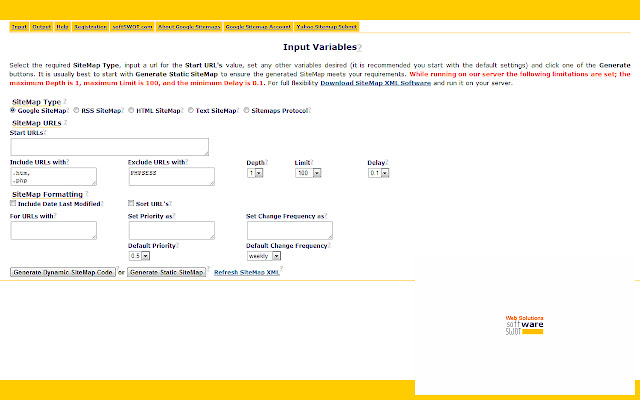Open Default Change Frequency weekly dropdown

(264, 256)
